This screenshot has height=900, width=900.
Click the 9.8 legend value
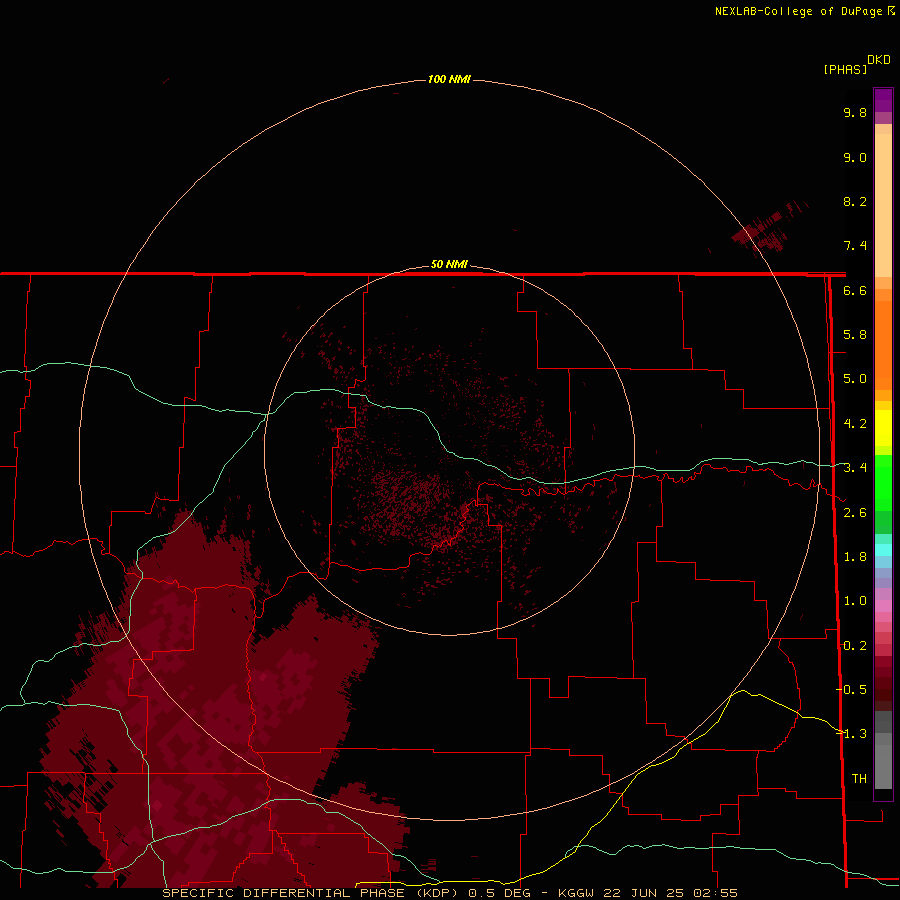coord(855,112)
